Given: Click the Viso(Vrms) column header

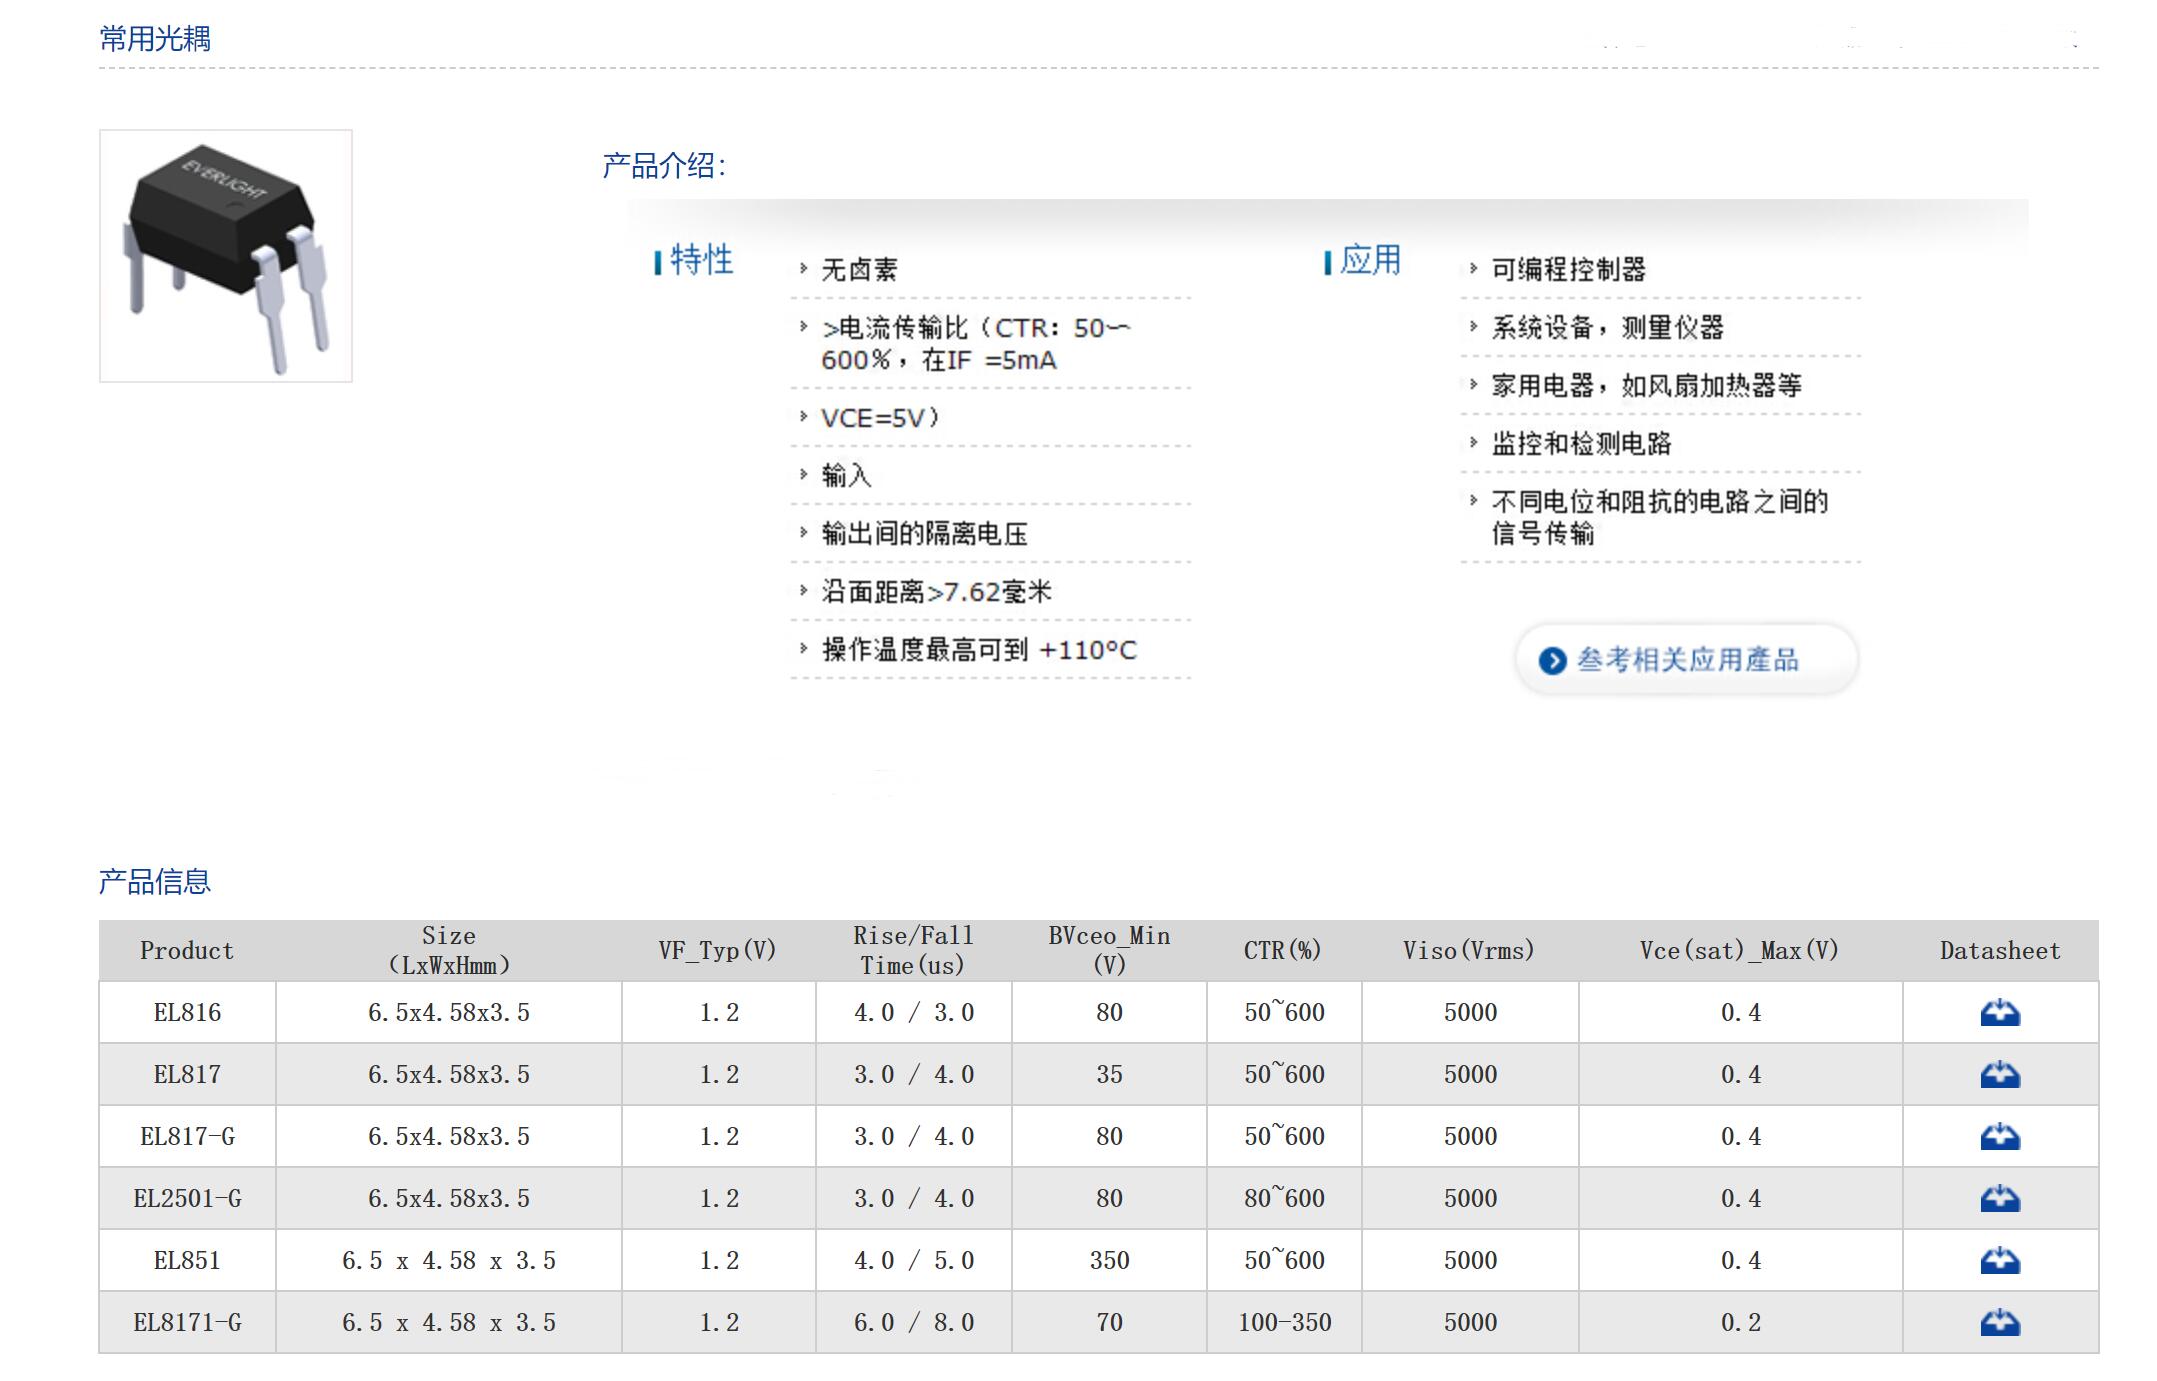Looking at the screenshot, I should [1469, 951].
